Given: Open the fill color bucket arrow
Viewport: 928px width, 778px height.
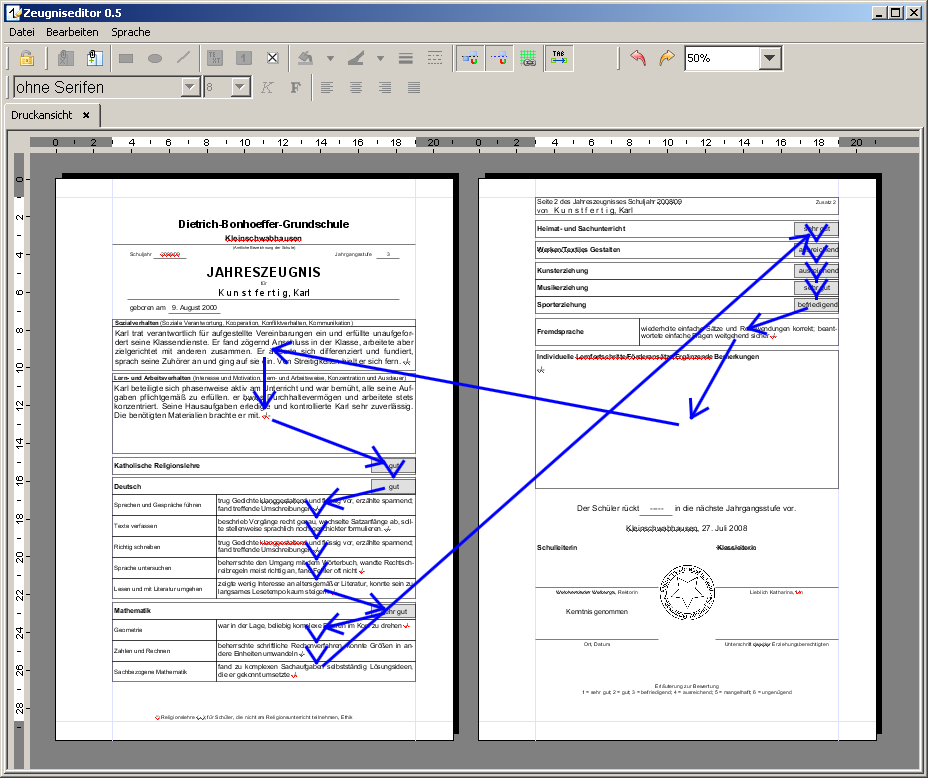Looking at the screenshot, I should (330, 58).
